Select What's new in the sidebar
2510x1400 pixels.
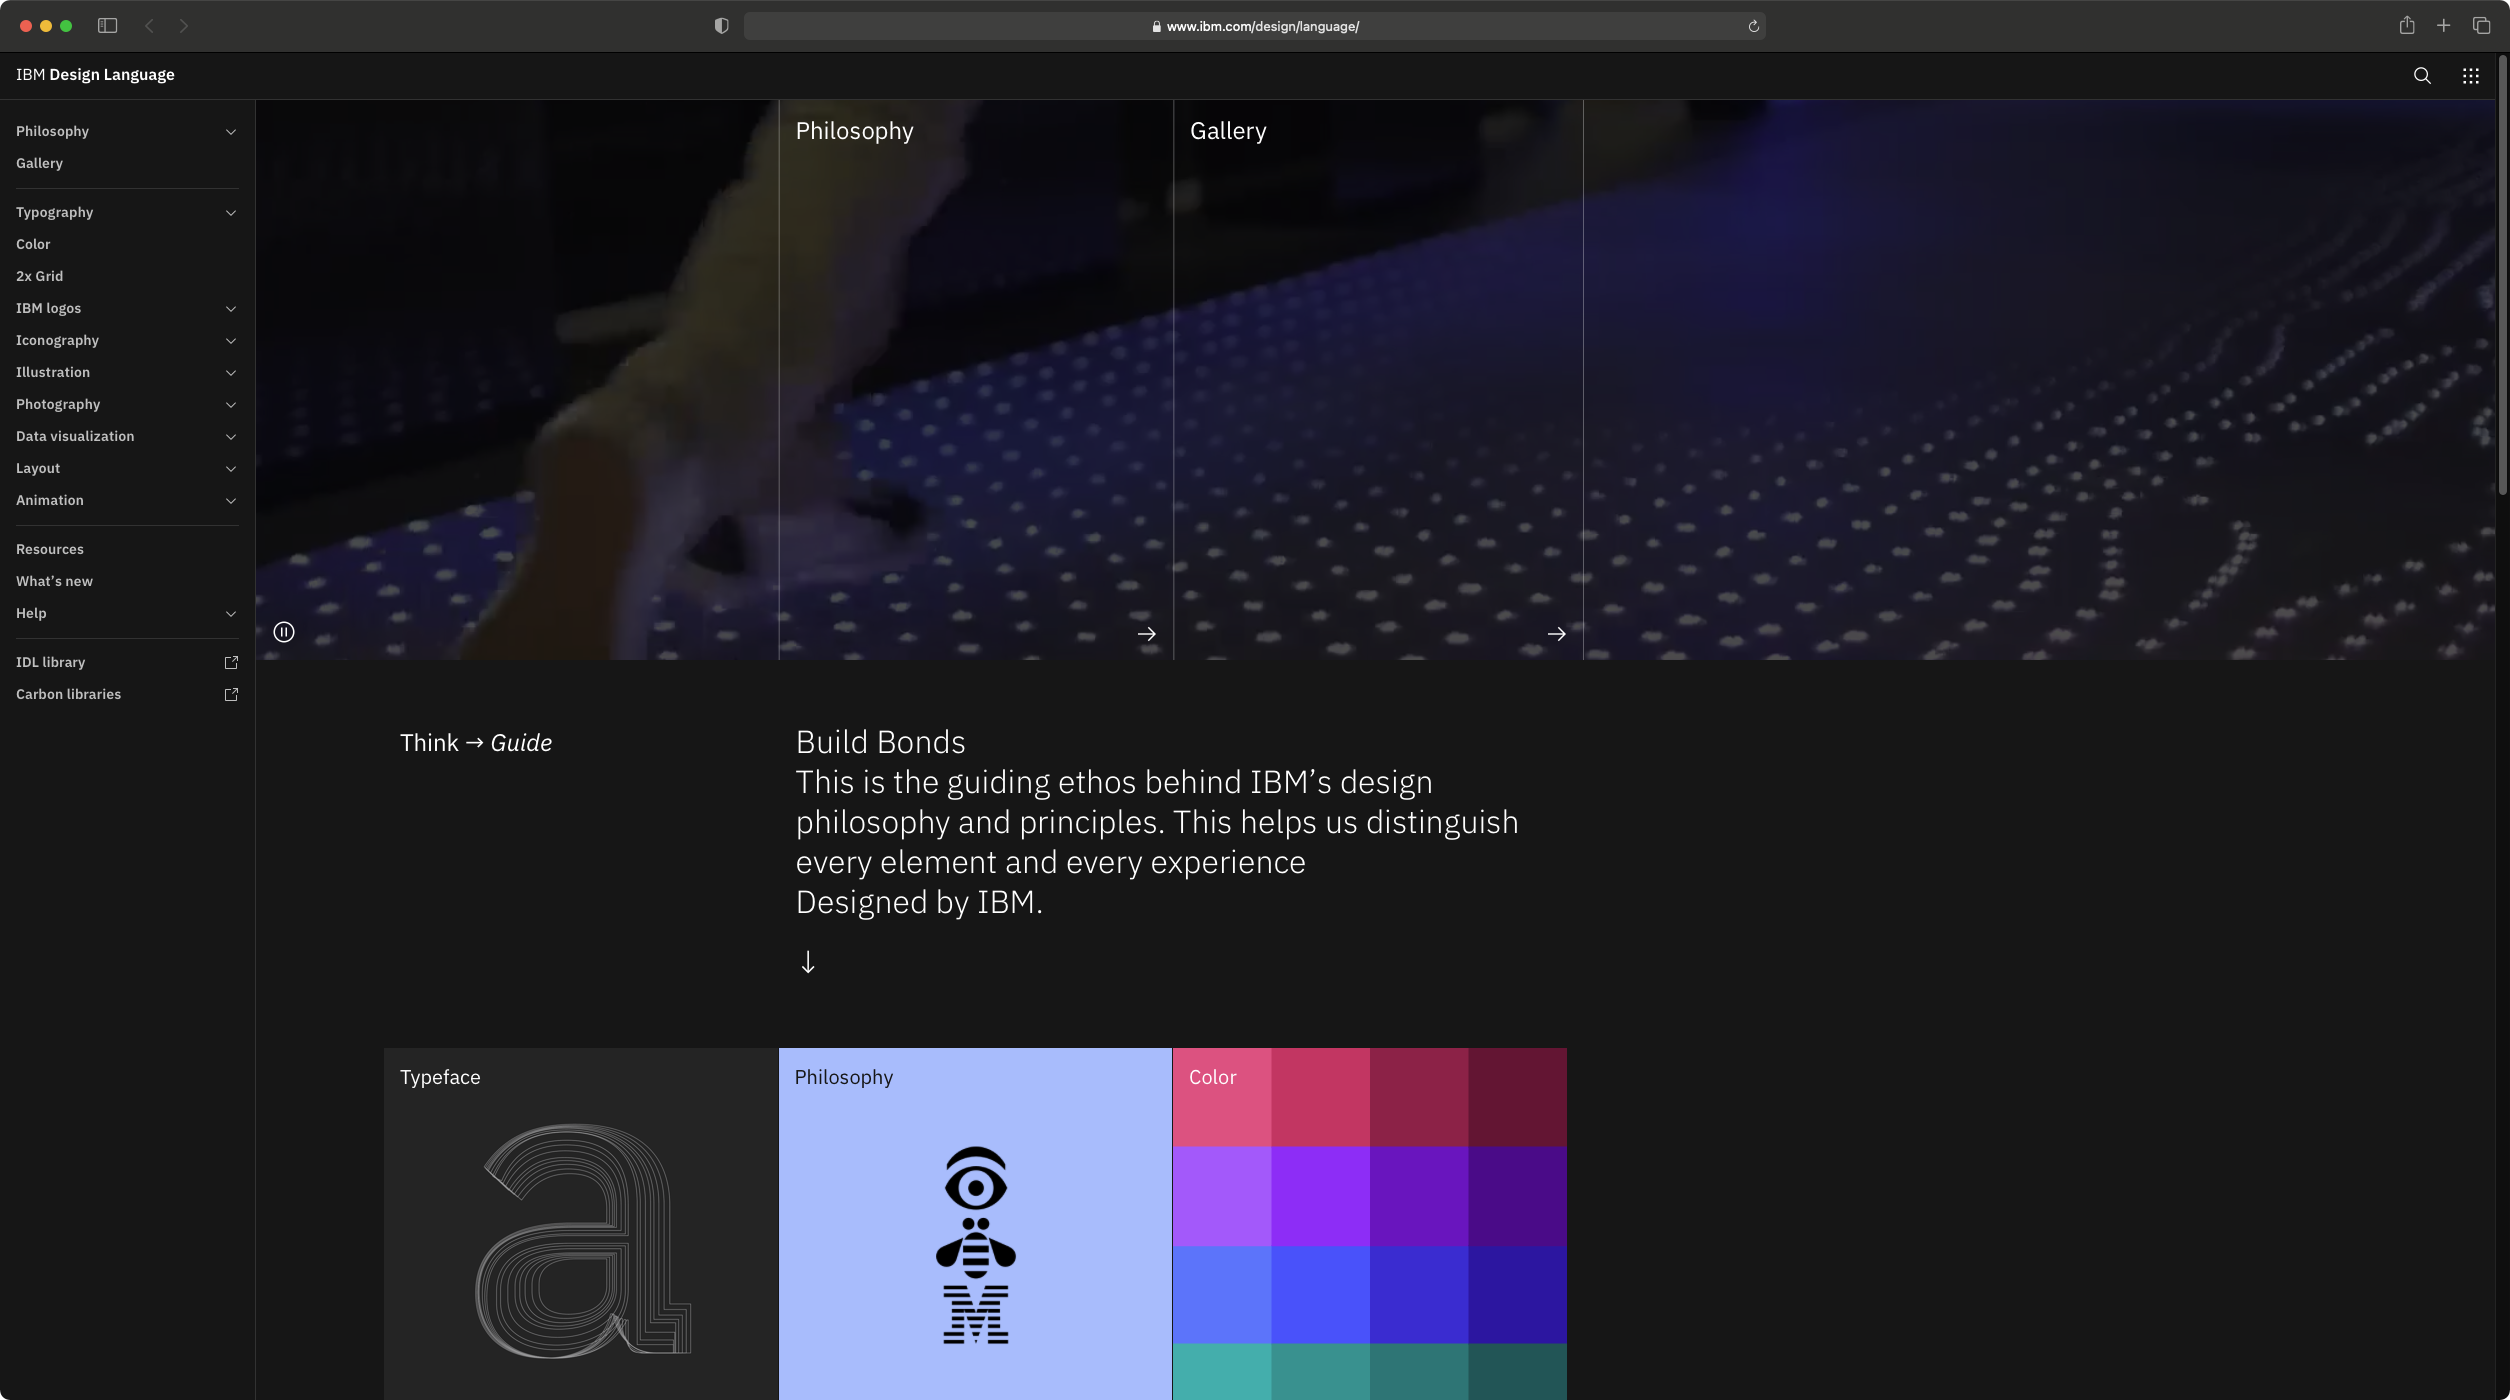[x=54, y=581]
